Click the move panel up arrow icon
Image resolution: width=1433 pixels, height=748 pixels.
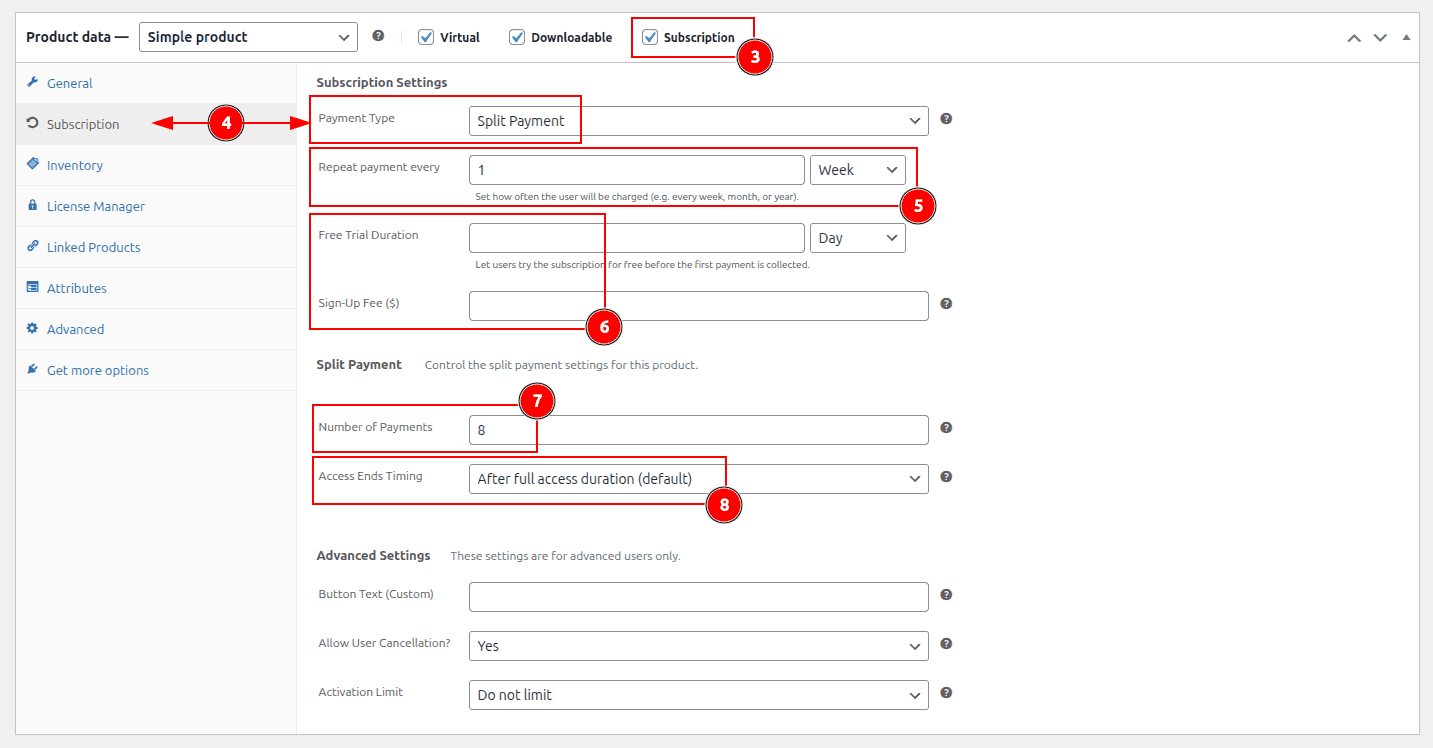[1354, 38]
